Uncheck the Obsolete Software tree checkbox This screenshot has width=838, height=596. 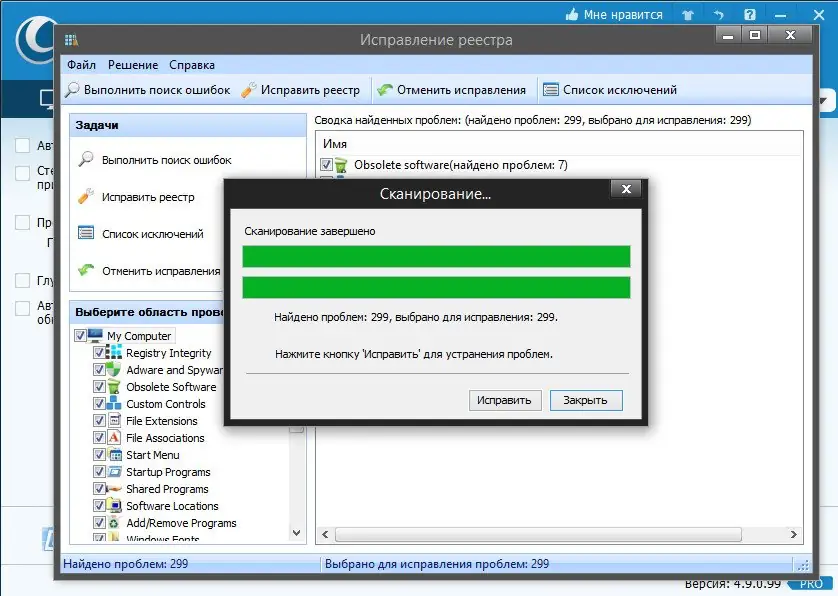click(x=99, y=386)
